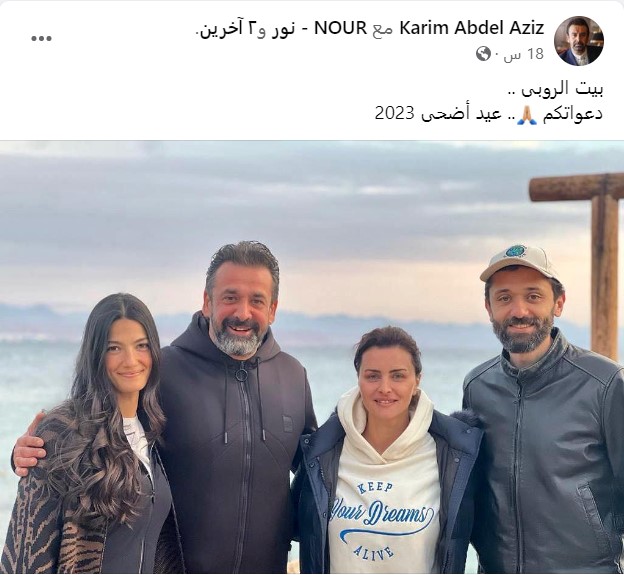The height and width of the screenshot is (575, 624).
Task: Open the 18 س post timestamp
Action: click(524, 54)
